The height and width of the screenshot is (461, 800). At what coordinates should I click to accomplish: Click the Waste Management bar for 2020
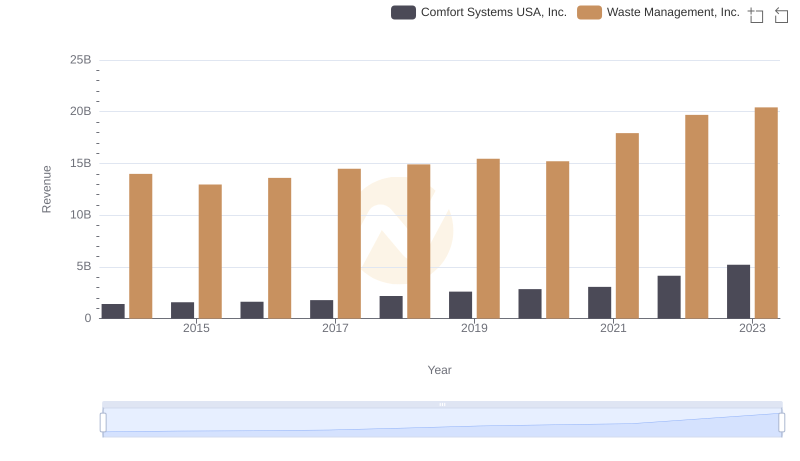tap(558, 240)
